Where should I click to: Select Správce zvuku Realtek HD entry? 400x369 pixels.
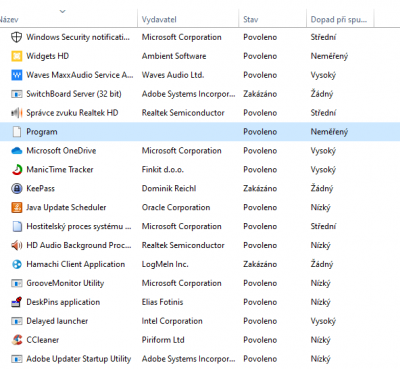coord(72,113)
